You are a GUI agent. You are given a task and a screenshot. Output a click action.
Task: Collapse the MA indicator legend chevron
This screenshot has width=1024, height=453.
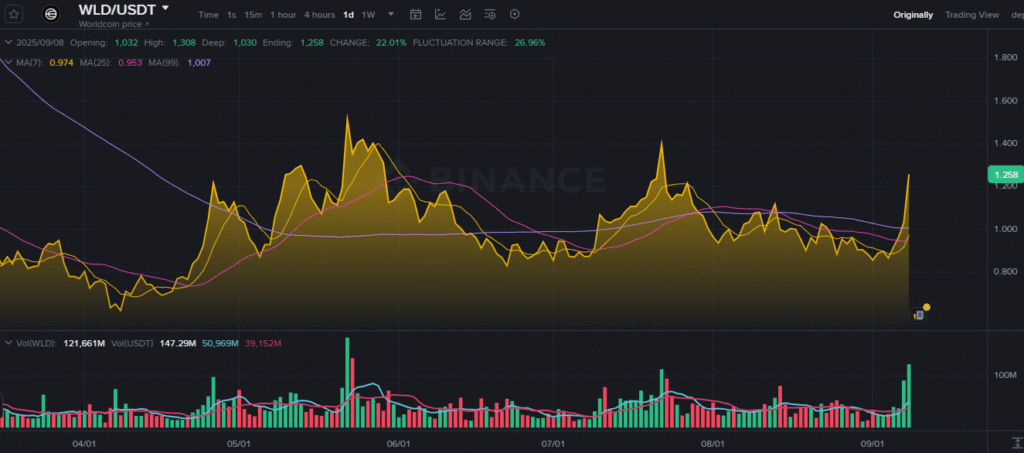8,63
